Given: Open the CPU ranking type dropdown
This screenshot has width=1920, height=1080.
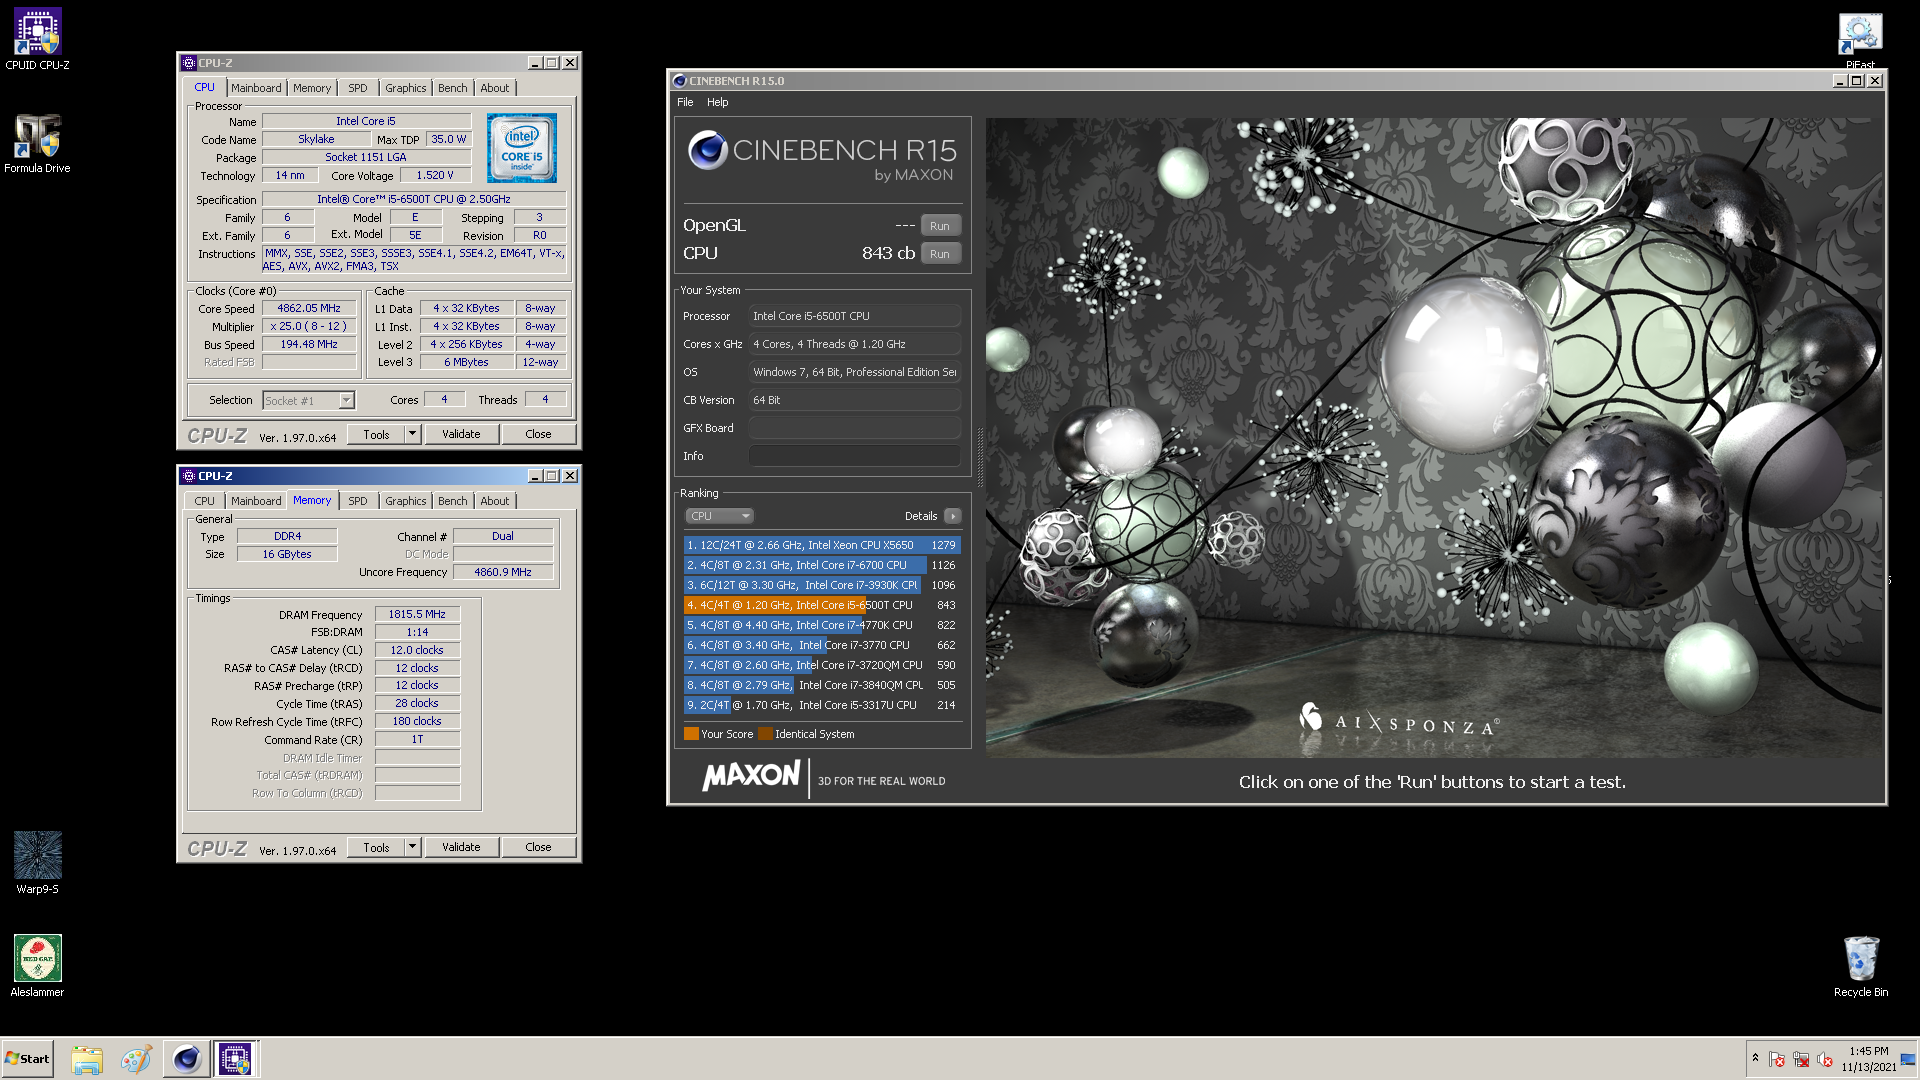Looking at the screenshot, I should click(719, 516).
